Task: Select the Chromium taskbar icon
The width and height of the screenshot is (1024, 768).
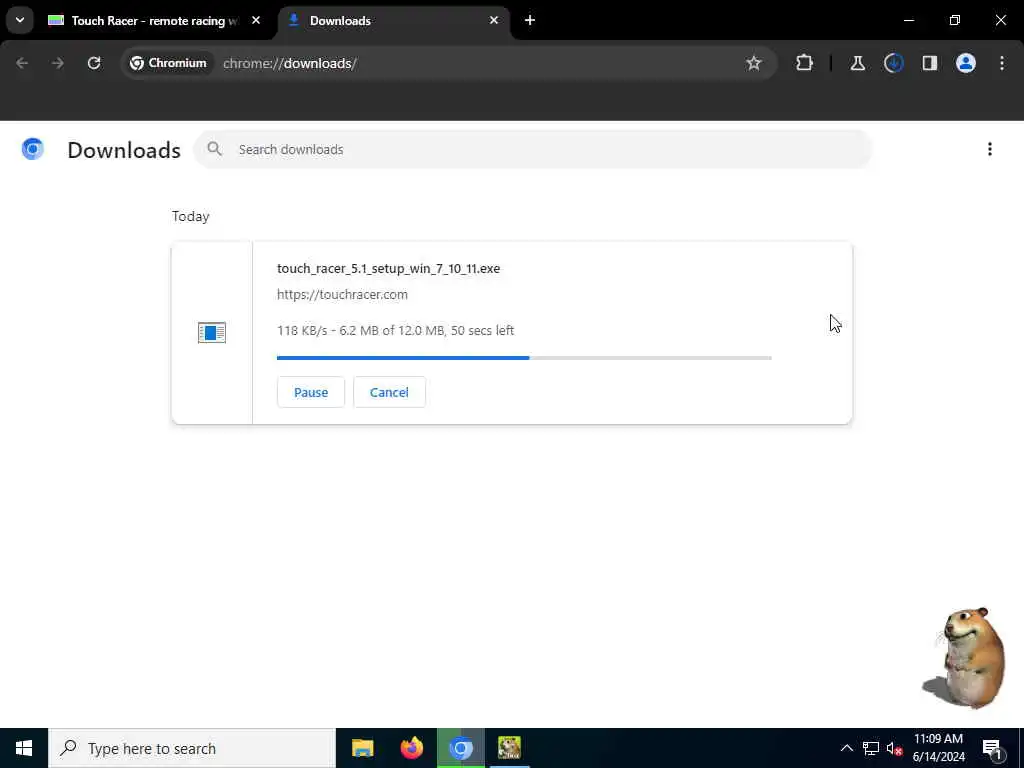Action: coord(460,748)
